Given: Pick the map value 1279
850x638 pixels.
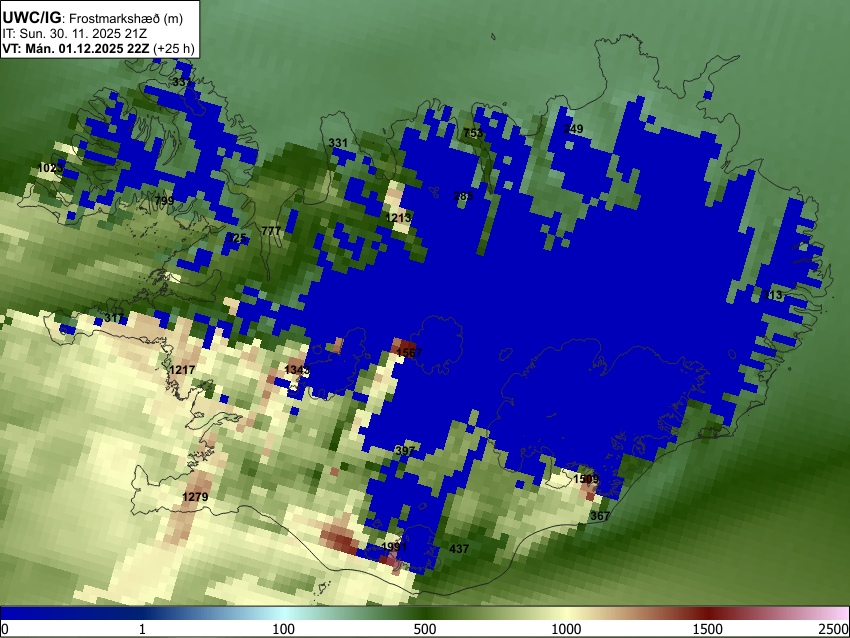Looking at the screenshot, I should coord(195,497).
